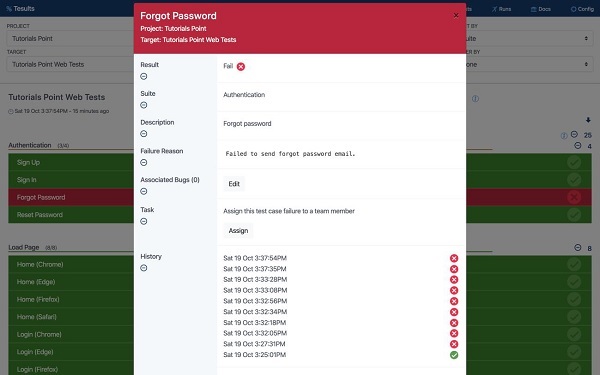Open the Docs menu item
The image size is (600, 375).
tap(541, 9)
